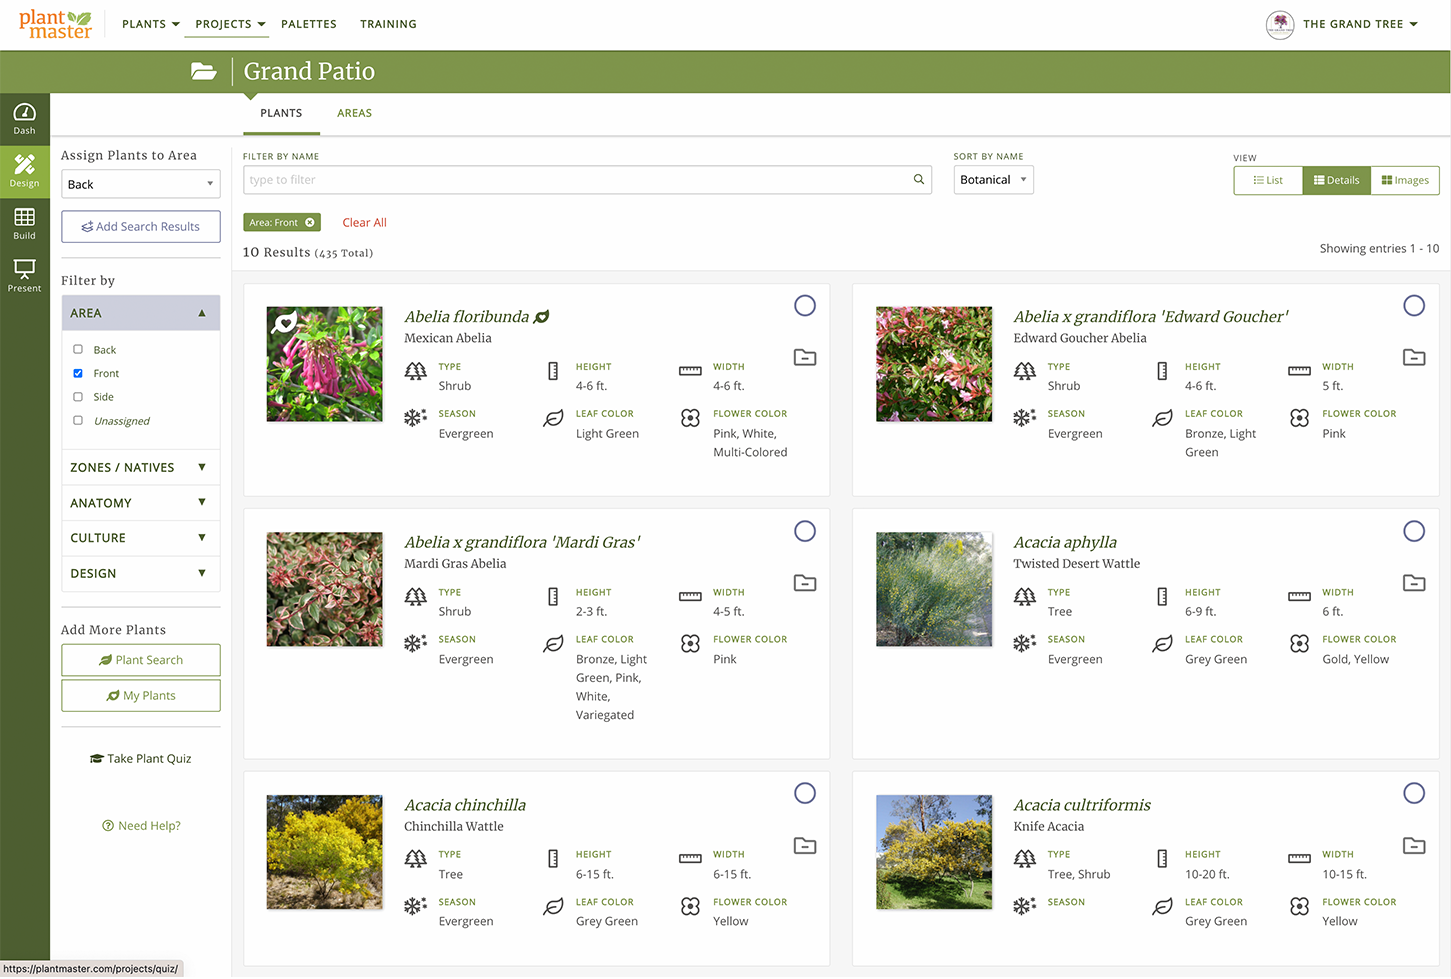Click folder icon on Abelia floribunda card
The image size is (1451, 979).
pyautogui.click(x=805, y=357)
